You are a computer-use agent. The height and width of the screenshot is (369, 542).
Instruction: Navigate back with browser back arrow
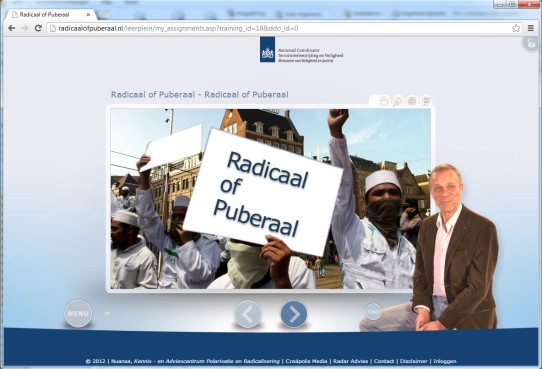tap(11, 28)
